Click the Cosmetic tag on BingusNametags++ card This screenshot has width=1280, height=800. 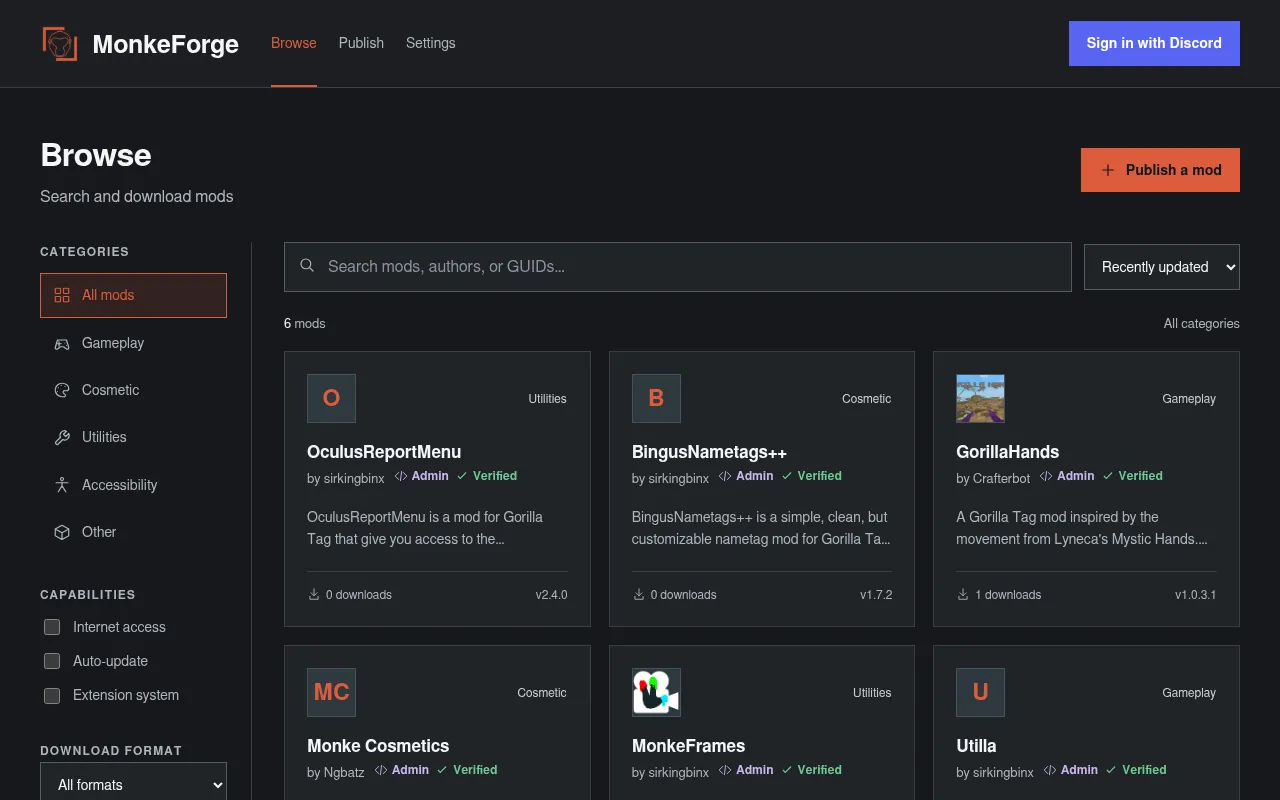(x=867, y=399)
